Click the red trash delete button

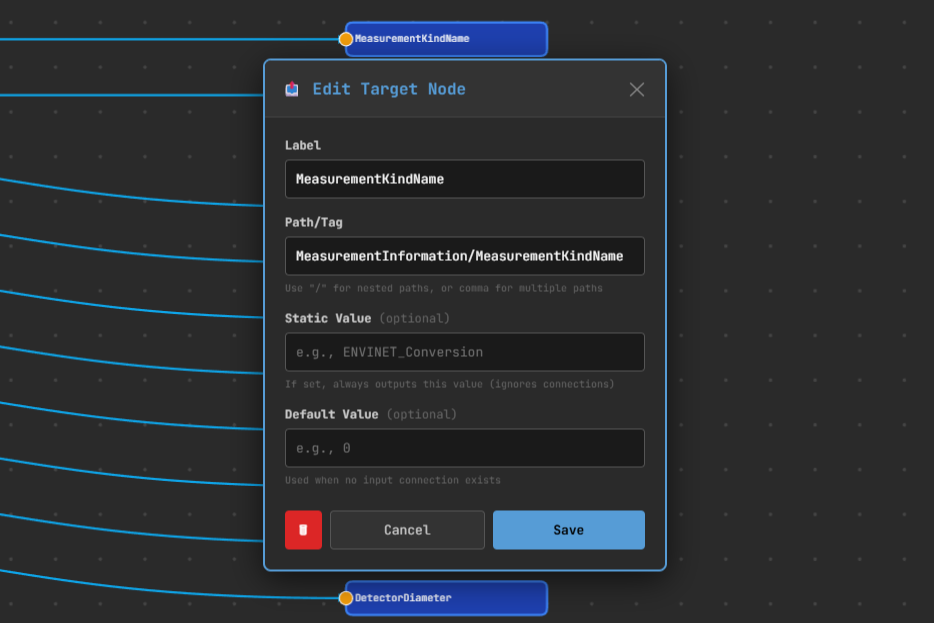tap(303, 530)
